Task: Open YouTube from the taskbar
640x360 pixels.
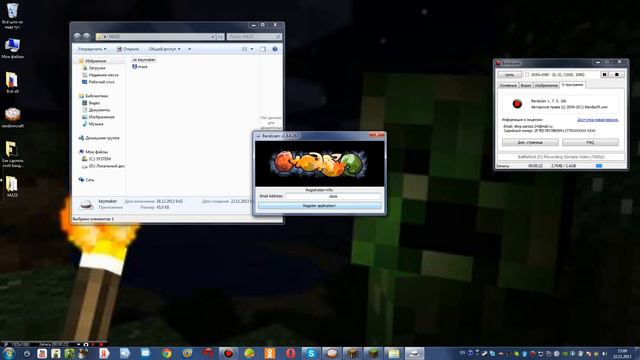Action: point(42,353)
